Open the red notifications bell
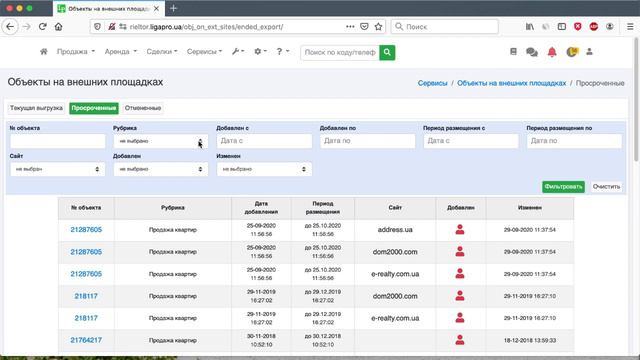The height and width of the screenshot is (360, 640). tap(552, 52)
